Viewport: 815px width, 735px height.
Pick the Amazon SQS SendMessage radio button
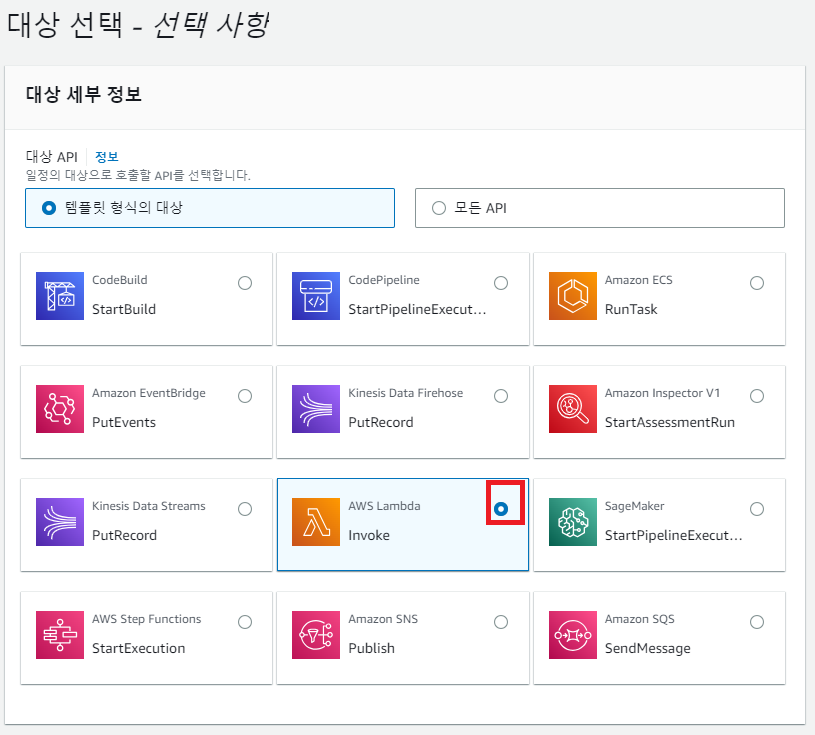coord(757,622)
